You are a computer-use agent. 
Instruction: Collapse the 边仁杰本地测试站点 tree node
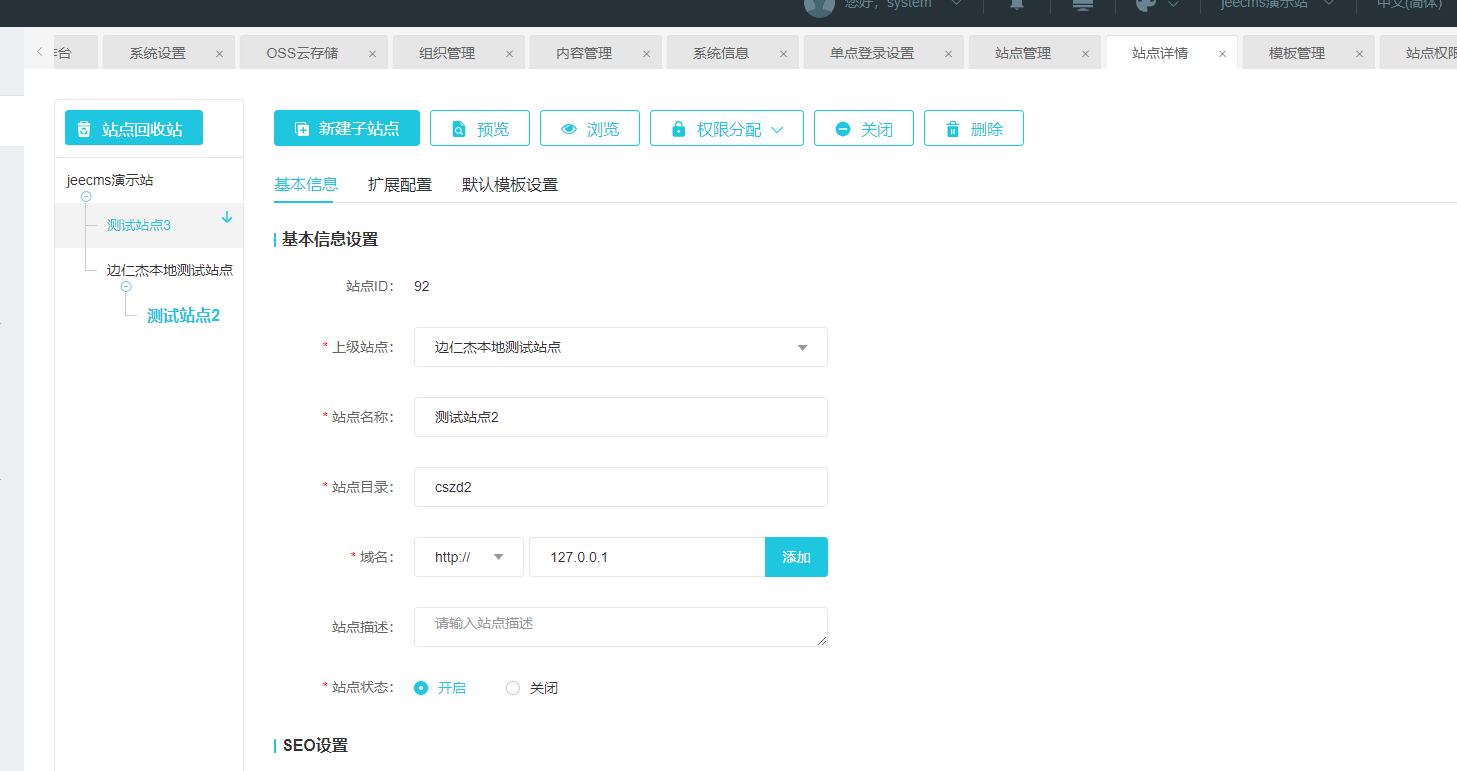coord(126,287)
